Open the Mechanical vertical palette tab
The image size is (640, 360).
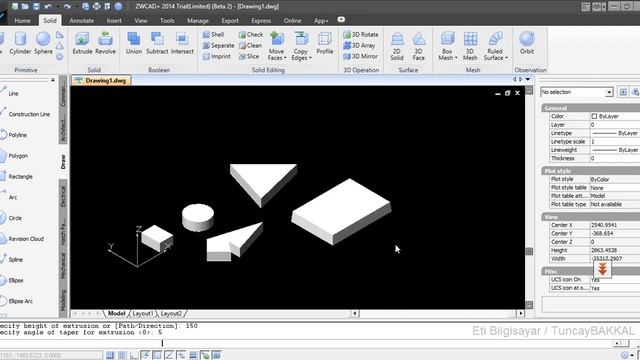coord(63,265)
